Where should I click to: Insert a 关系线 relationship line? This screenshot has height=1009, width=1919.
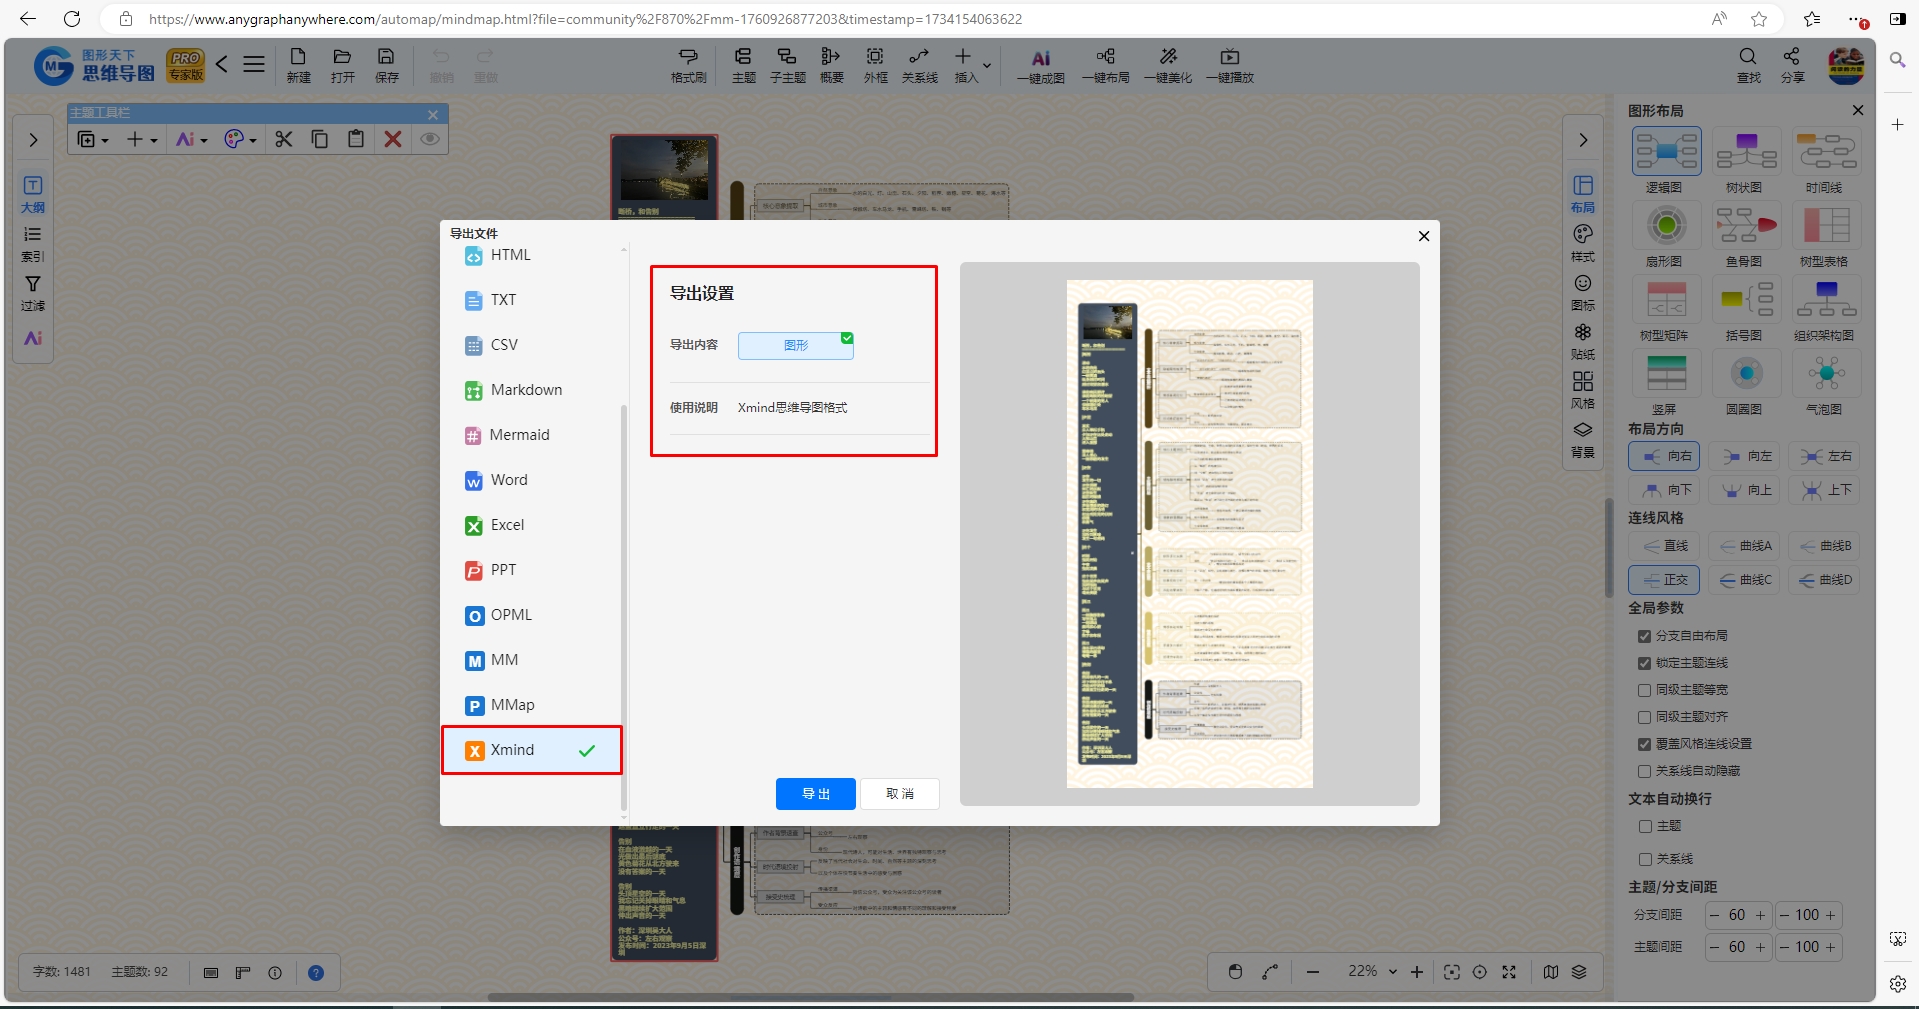point(919,65)
